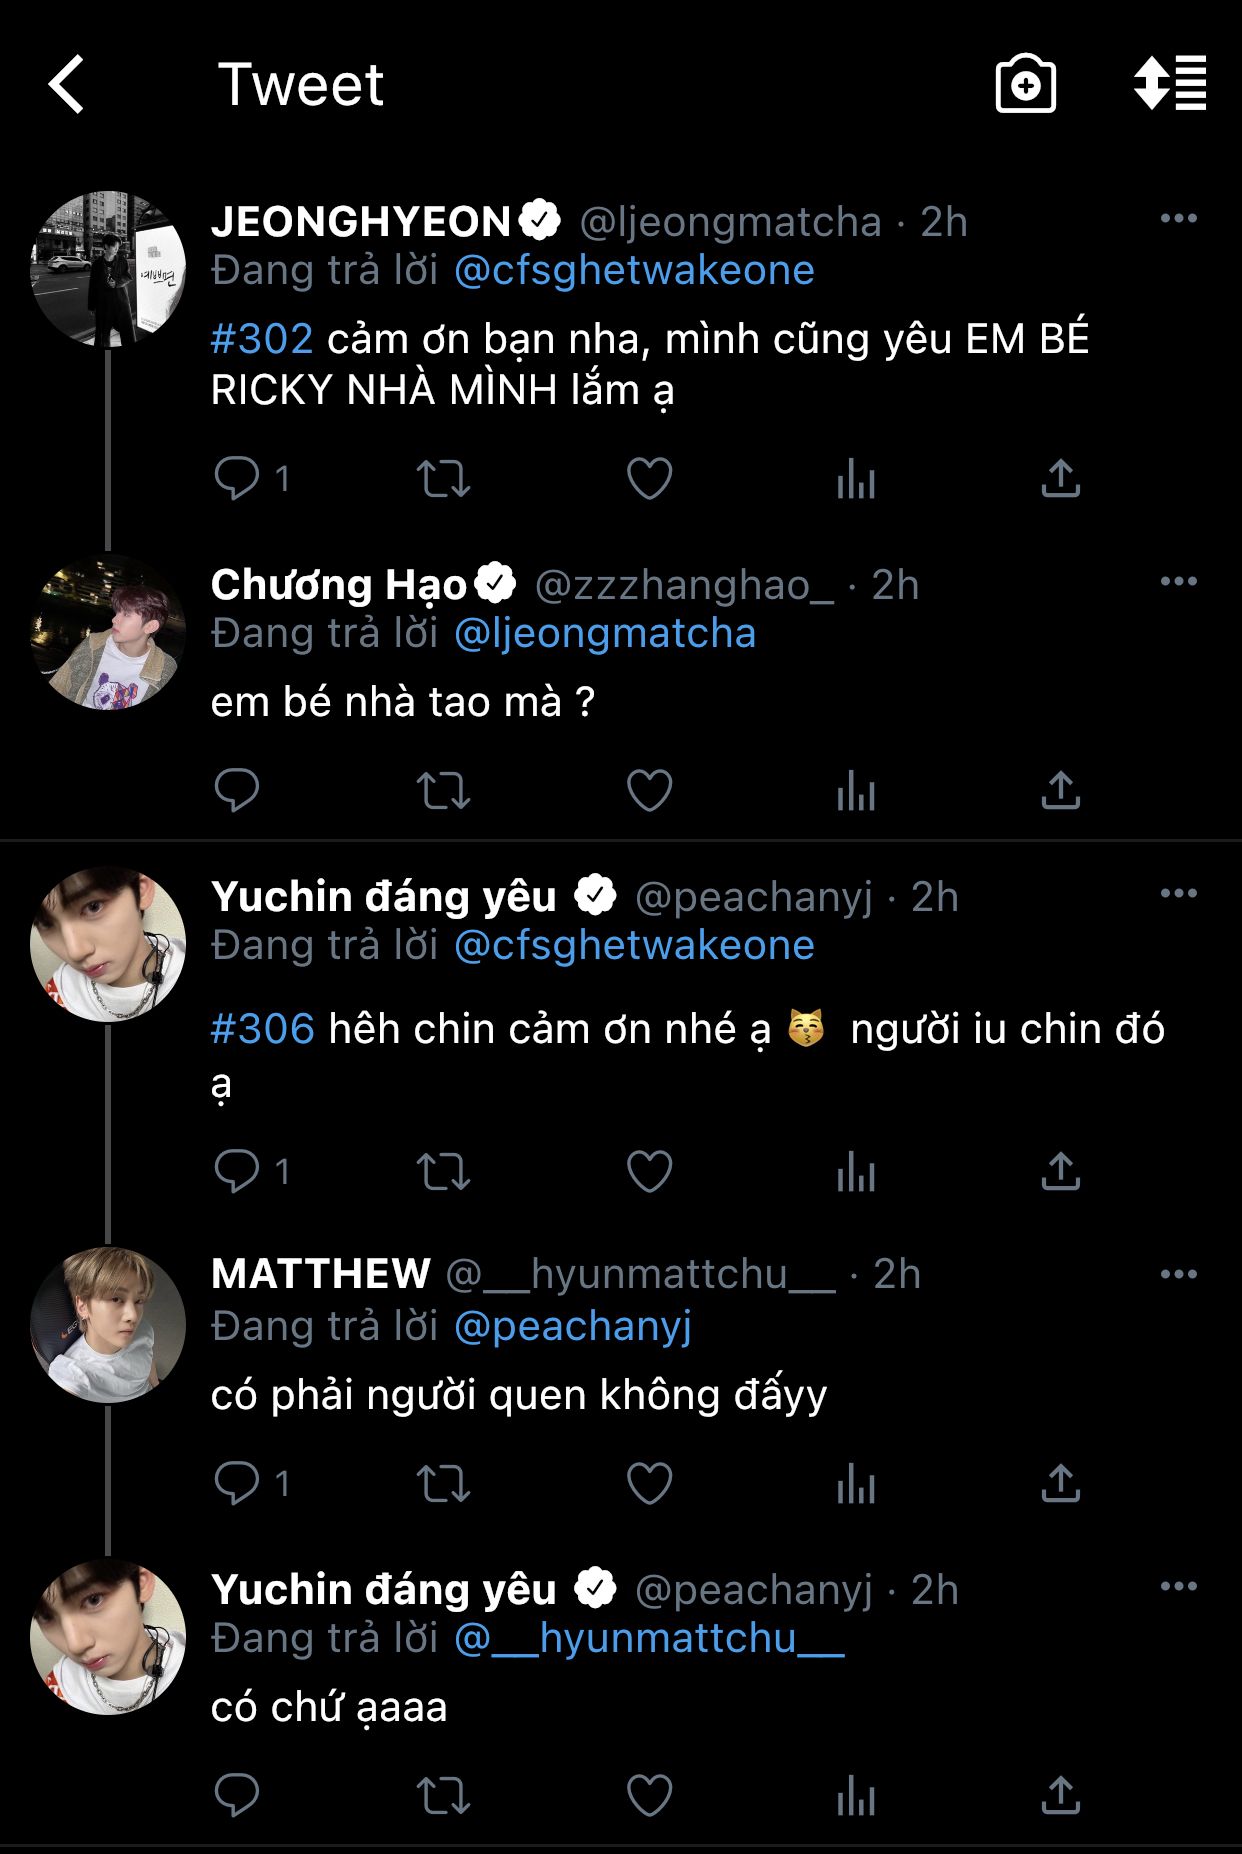Open the @ljeongmatcha mention link
Screen dimensions: 1242x1854
605,634
